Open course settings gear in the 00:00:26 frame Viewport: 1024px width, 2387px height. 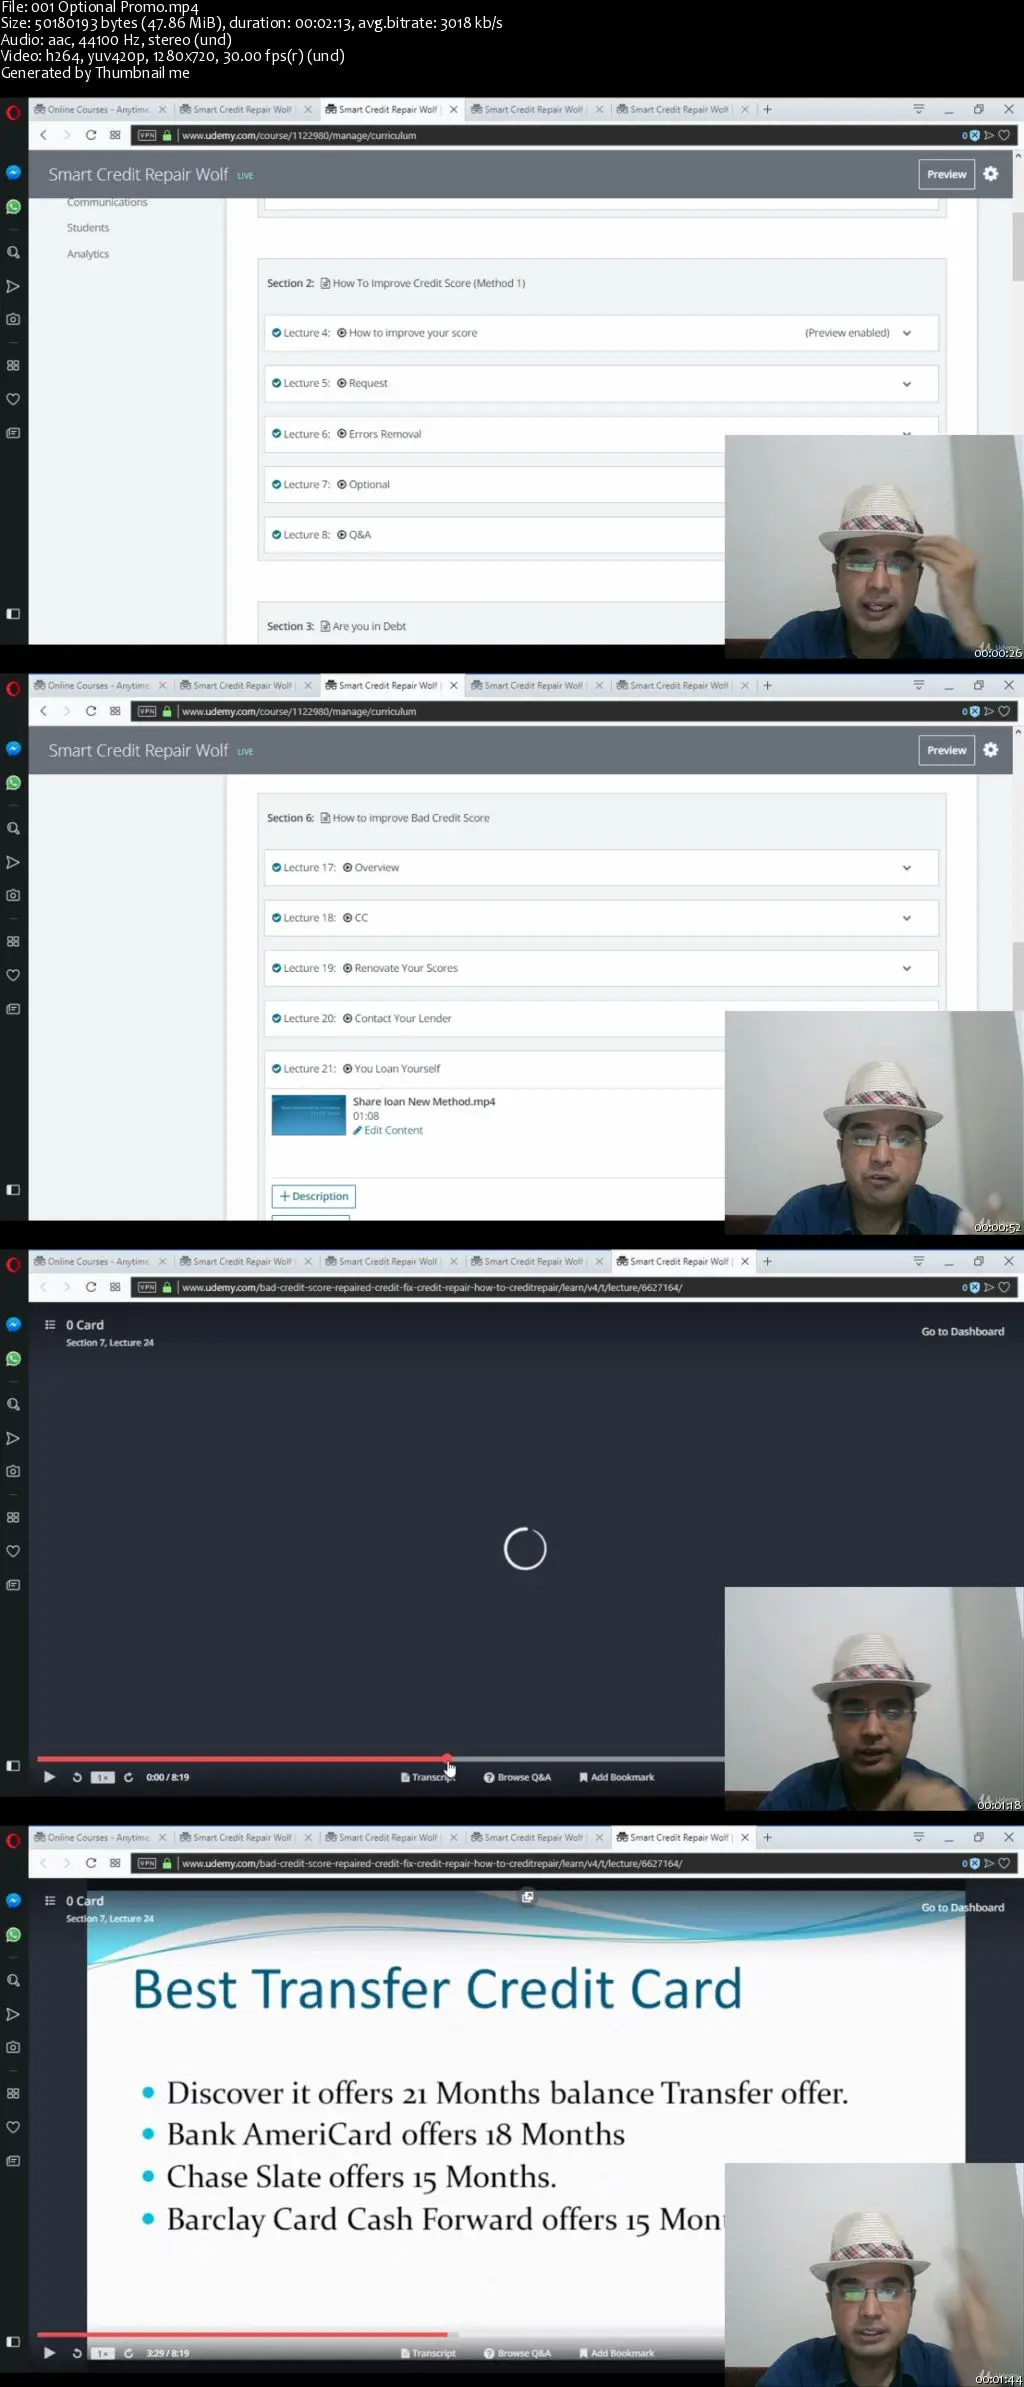(990, 174)
